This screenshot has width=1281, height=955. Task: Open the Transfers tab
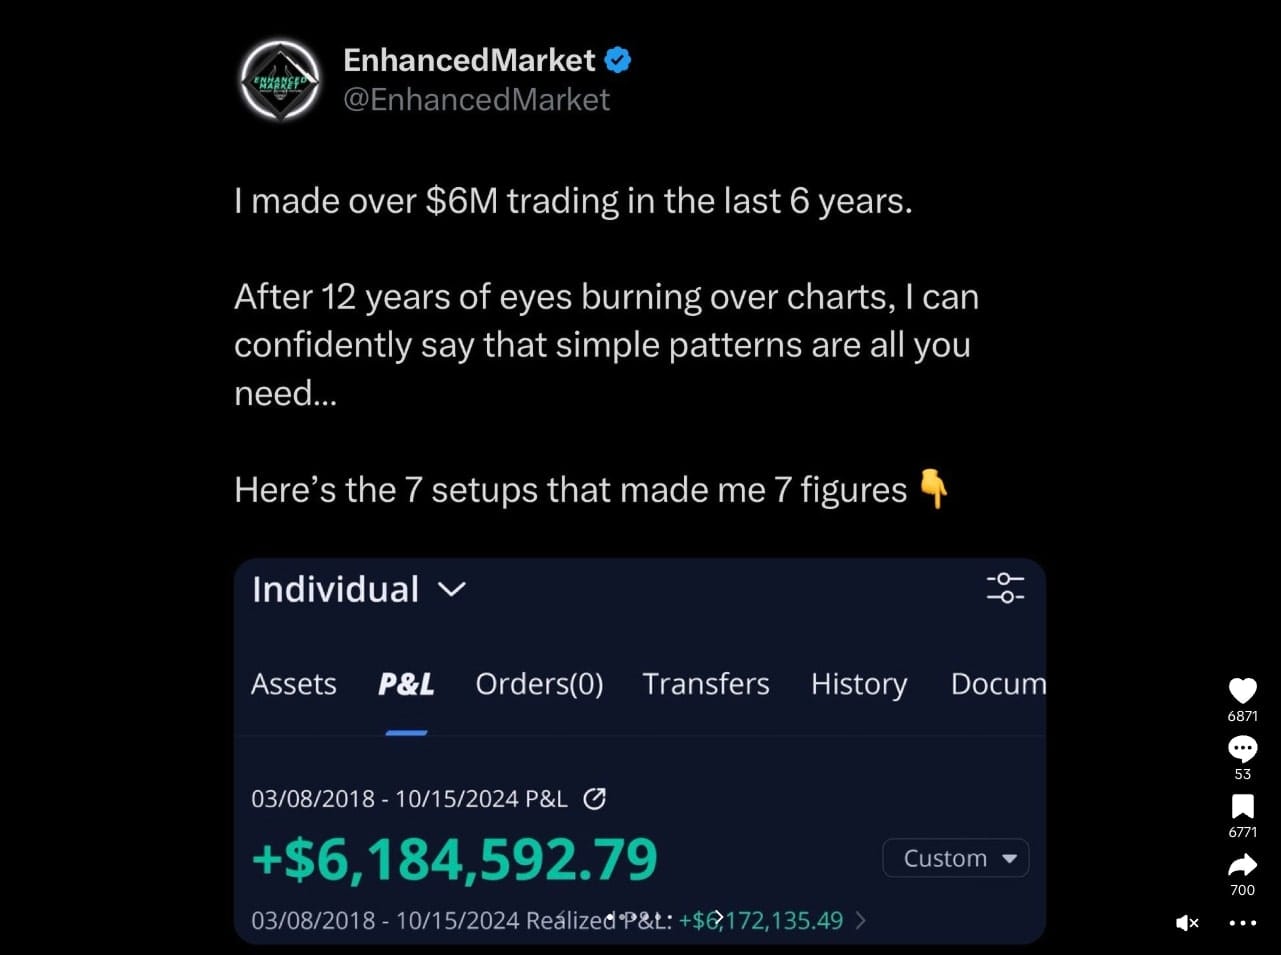pyautogui.click(x=705, y=684)
